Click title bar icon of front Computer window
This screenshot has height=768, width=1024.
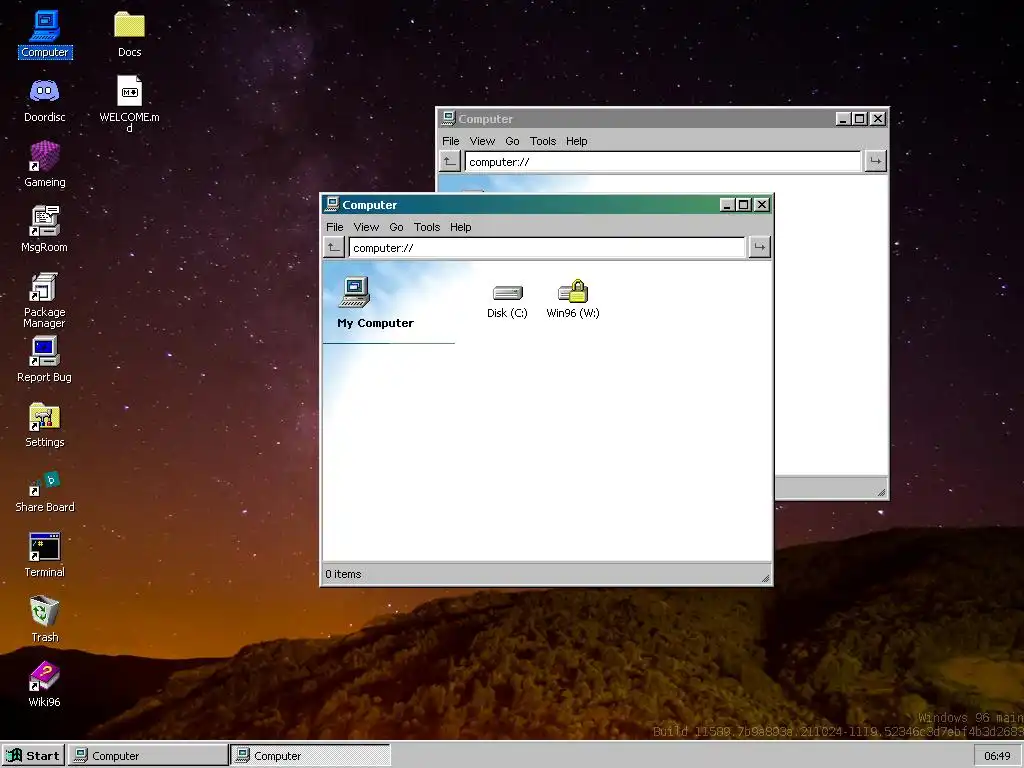[332, 204]
